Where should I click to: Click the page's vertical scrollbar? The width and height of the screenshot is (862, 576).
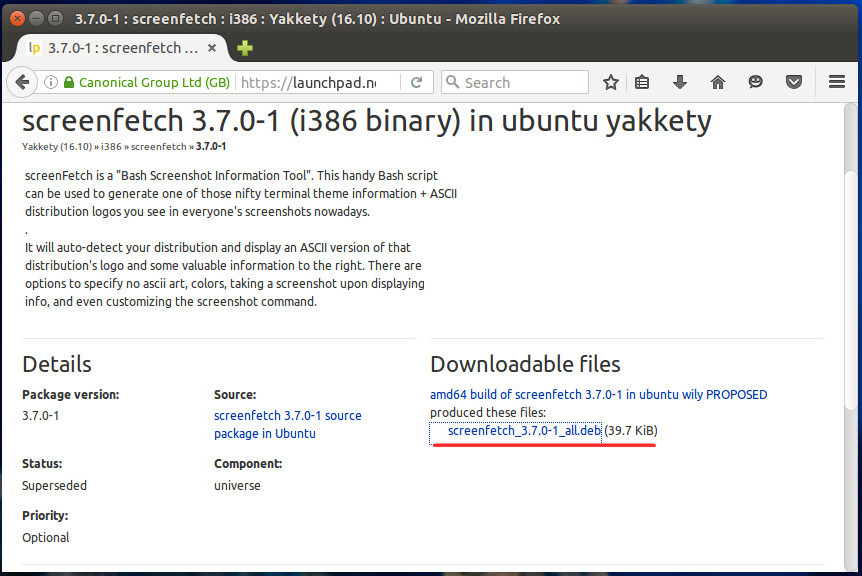[x=850, y=290]
